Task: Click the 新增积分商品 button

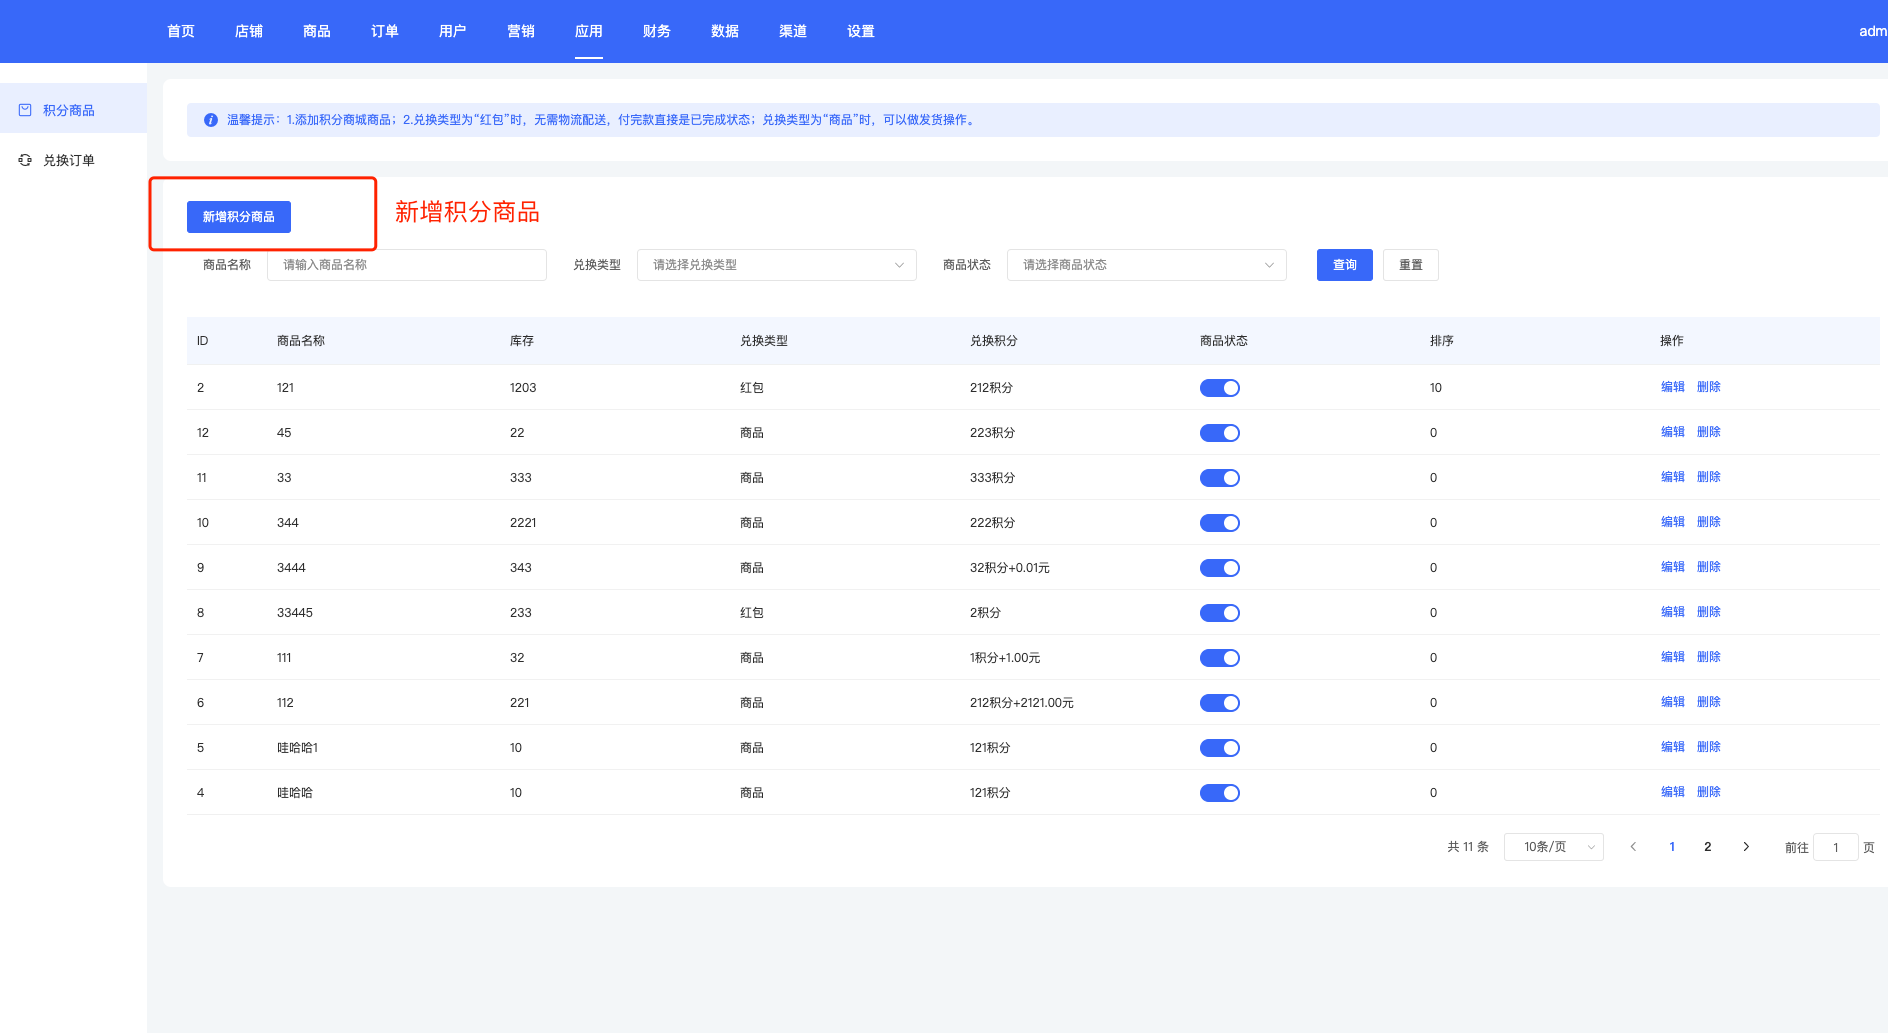Action: tap(239, 217)
